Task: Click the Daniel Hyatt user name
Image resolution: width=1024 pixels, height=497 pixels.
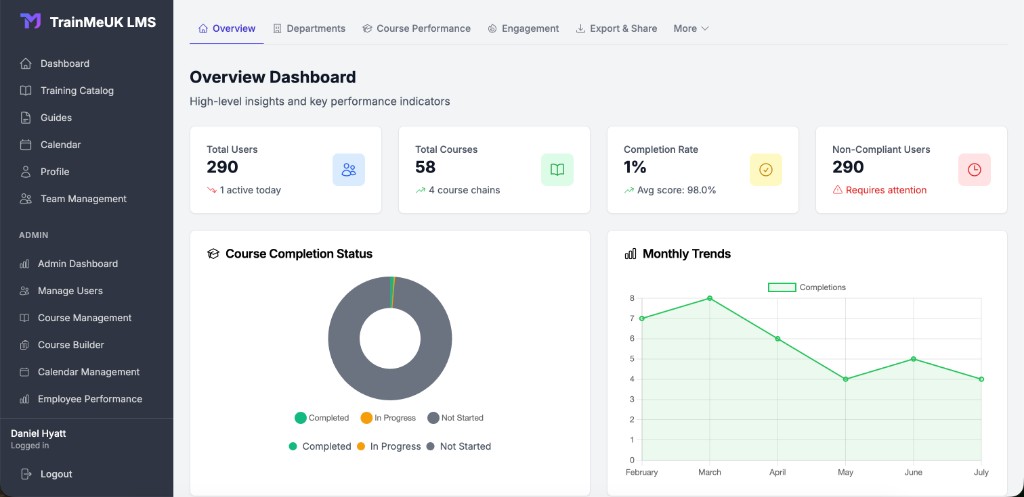Action: click(39, 434)
